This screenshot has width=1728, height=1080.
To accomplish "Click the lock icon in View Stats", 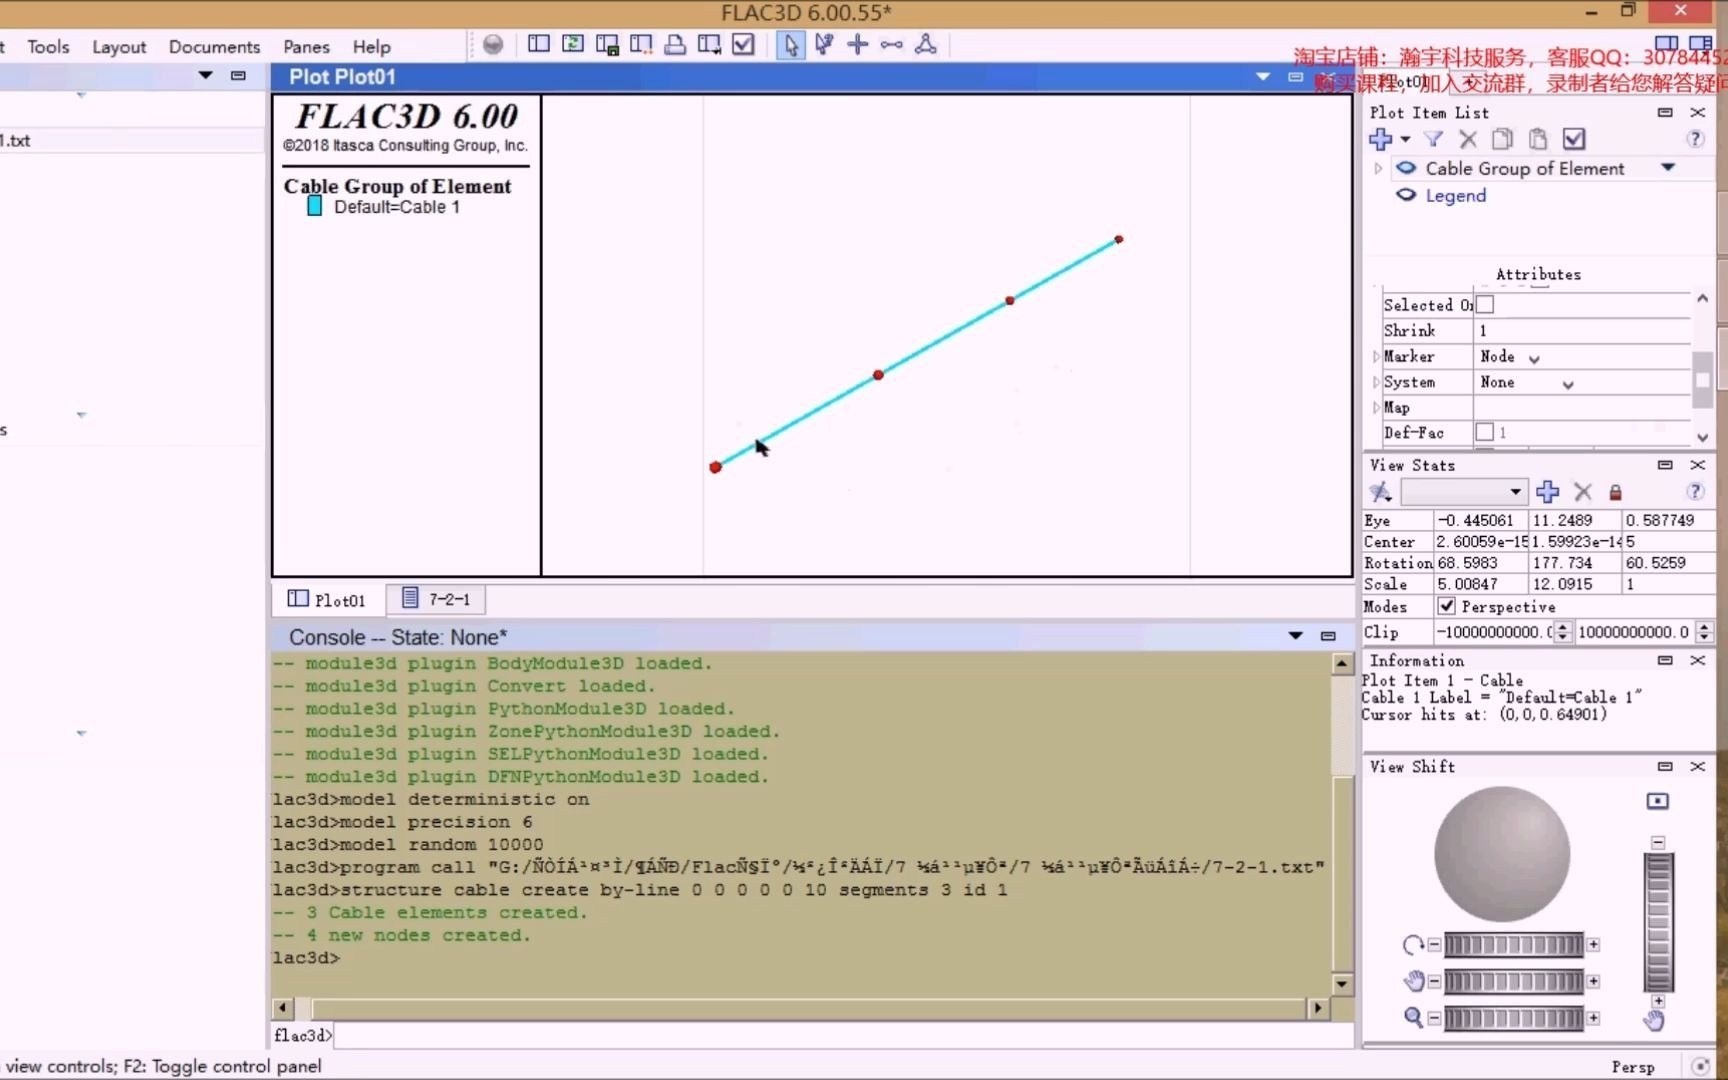I will 1615,492.
